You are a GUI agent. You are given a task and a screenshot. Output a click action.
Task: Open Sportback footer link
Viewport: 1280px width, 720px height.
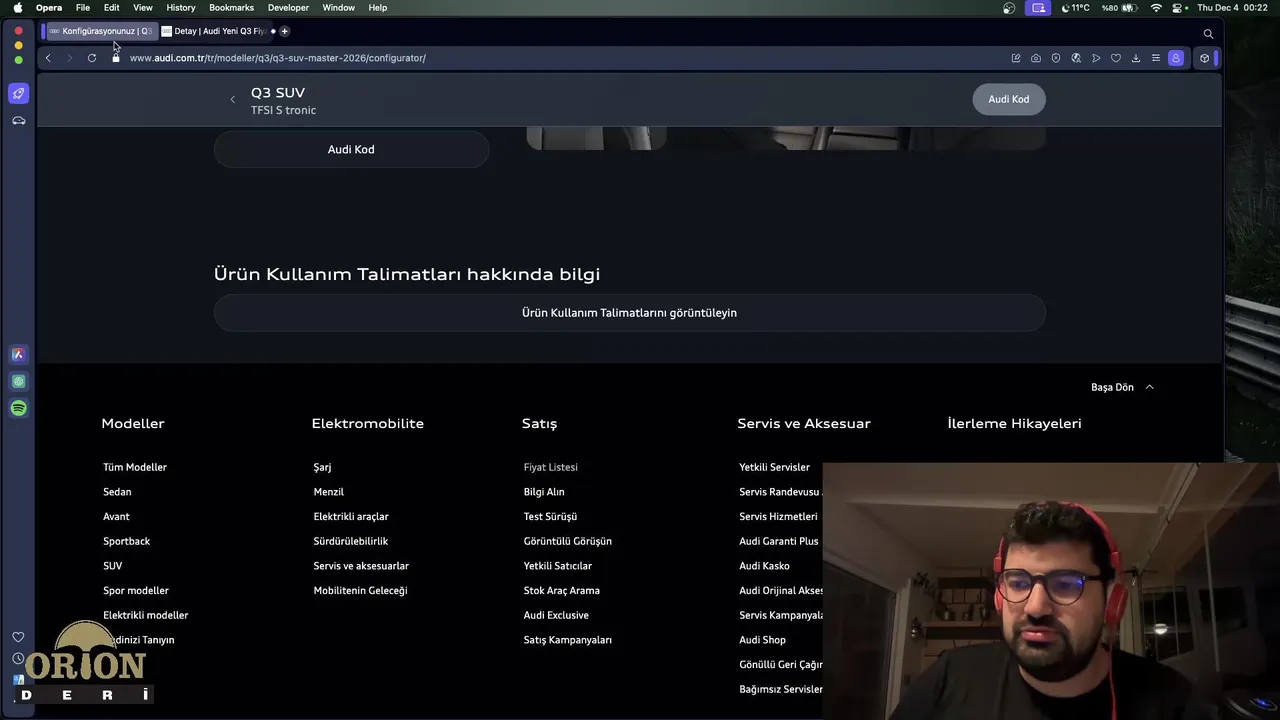127,541
